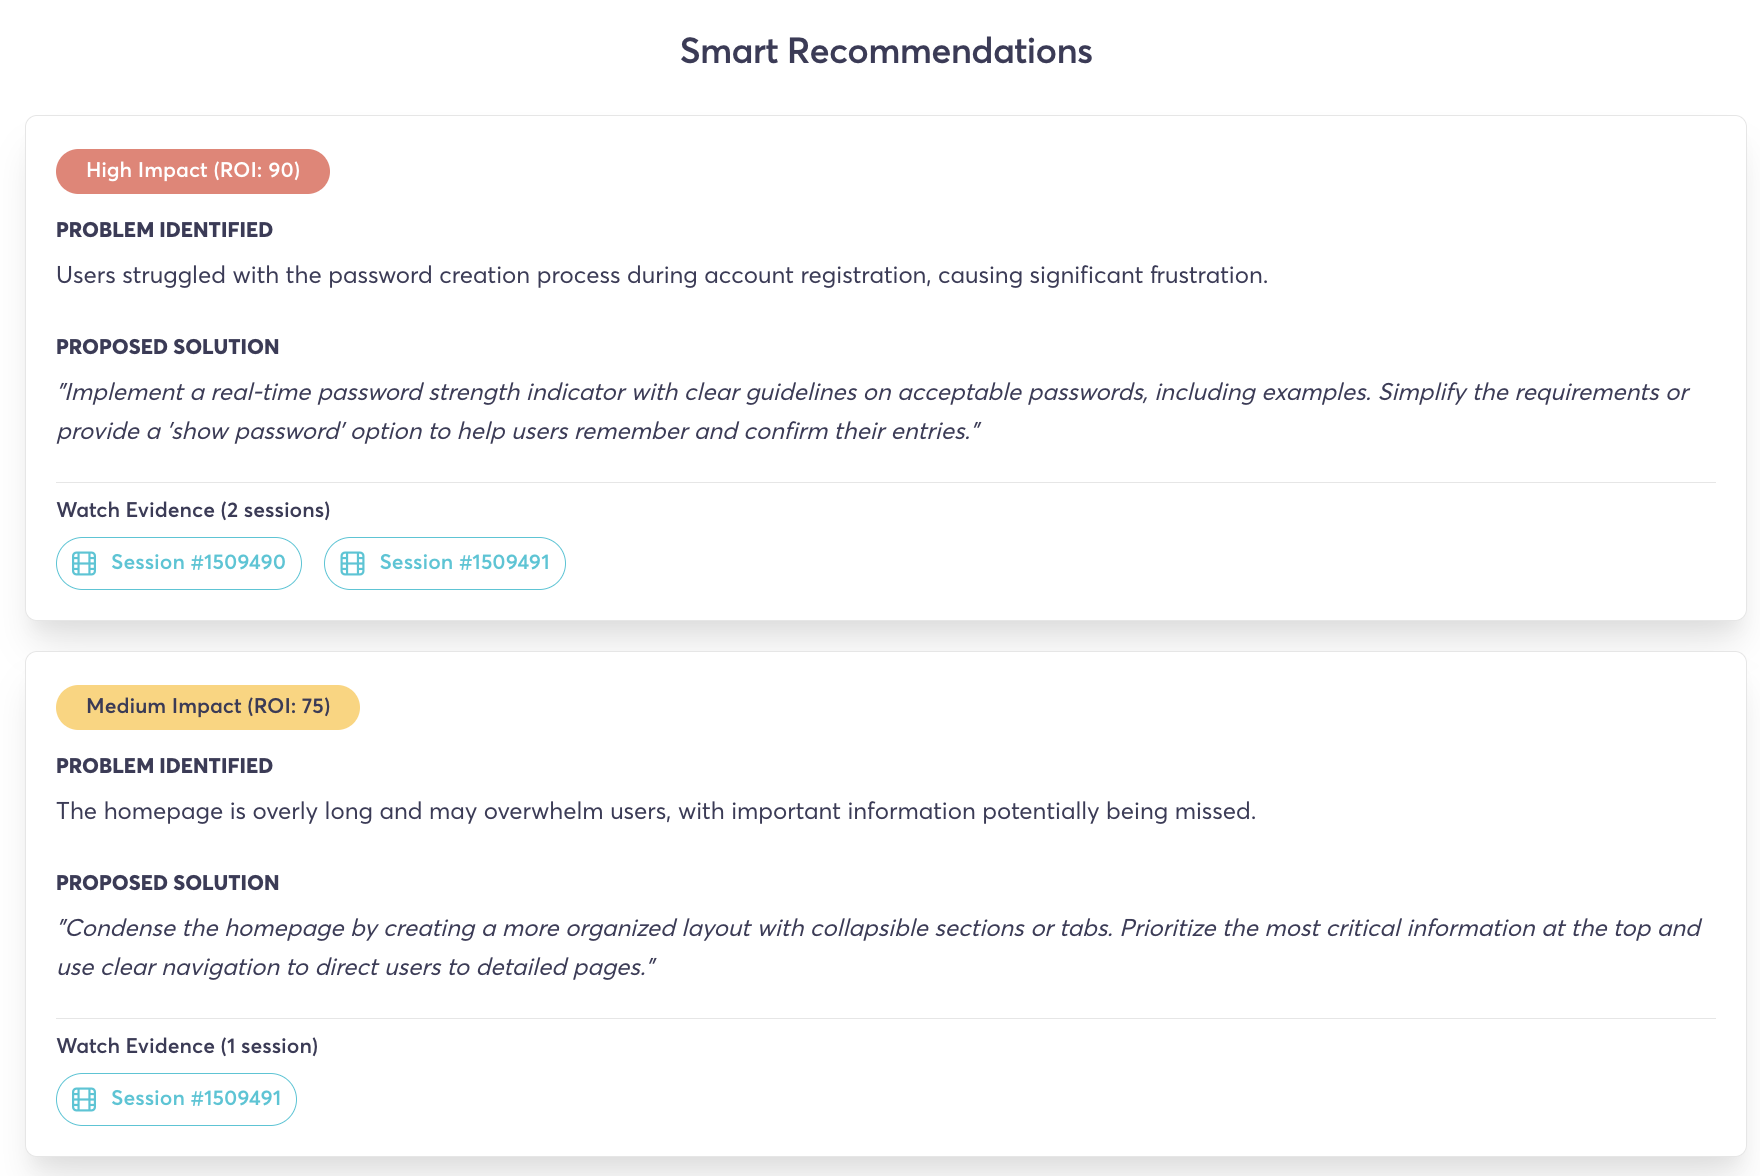
Task: Select the High Impact (ROI: 90) badge
Action: point(192,170)
